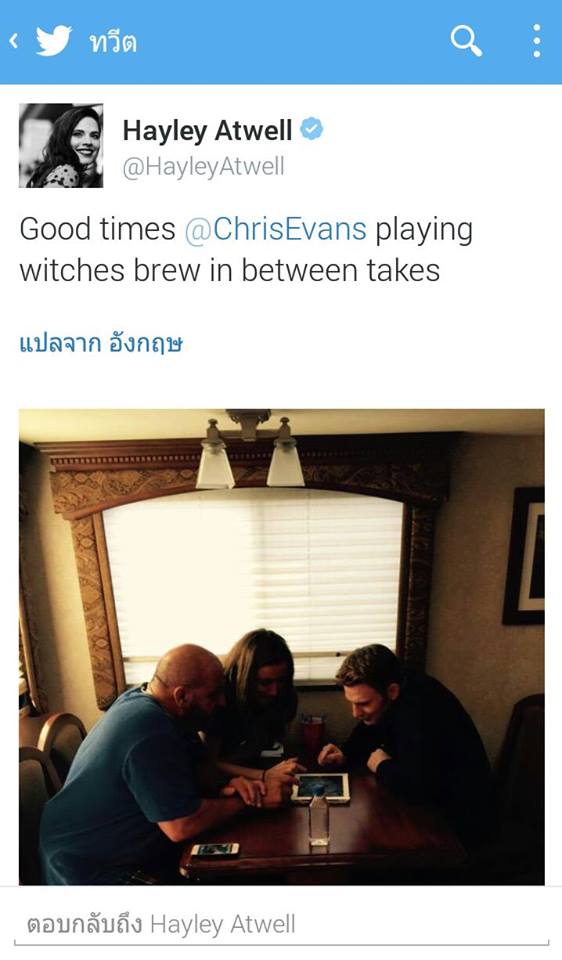Click the blue verified badge beside Hayley Atwell
This screenshot has height=960, width=562.
[312, 129]
